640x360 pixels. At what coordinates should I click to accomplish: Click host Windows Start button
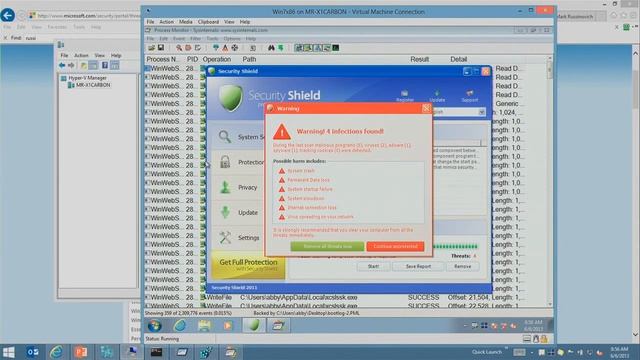tap(9, 352)
